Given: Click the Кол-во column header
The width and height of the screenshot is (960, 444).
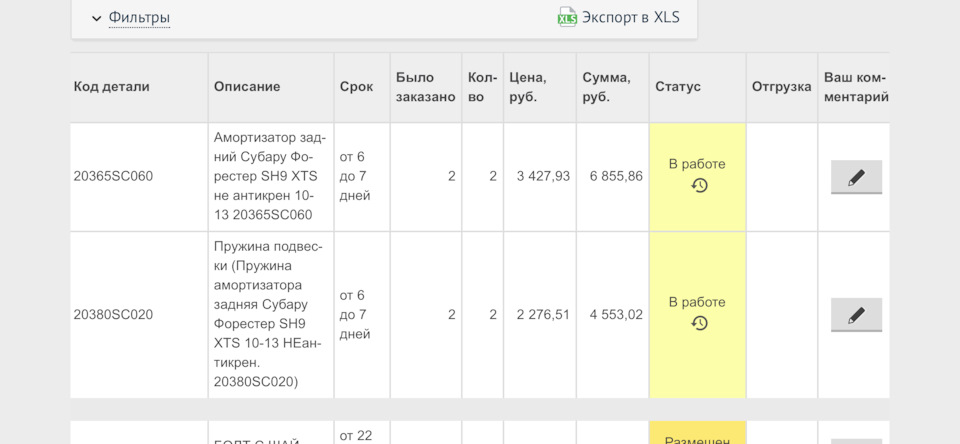Looking at the screenshot, I should click(481, 87).
